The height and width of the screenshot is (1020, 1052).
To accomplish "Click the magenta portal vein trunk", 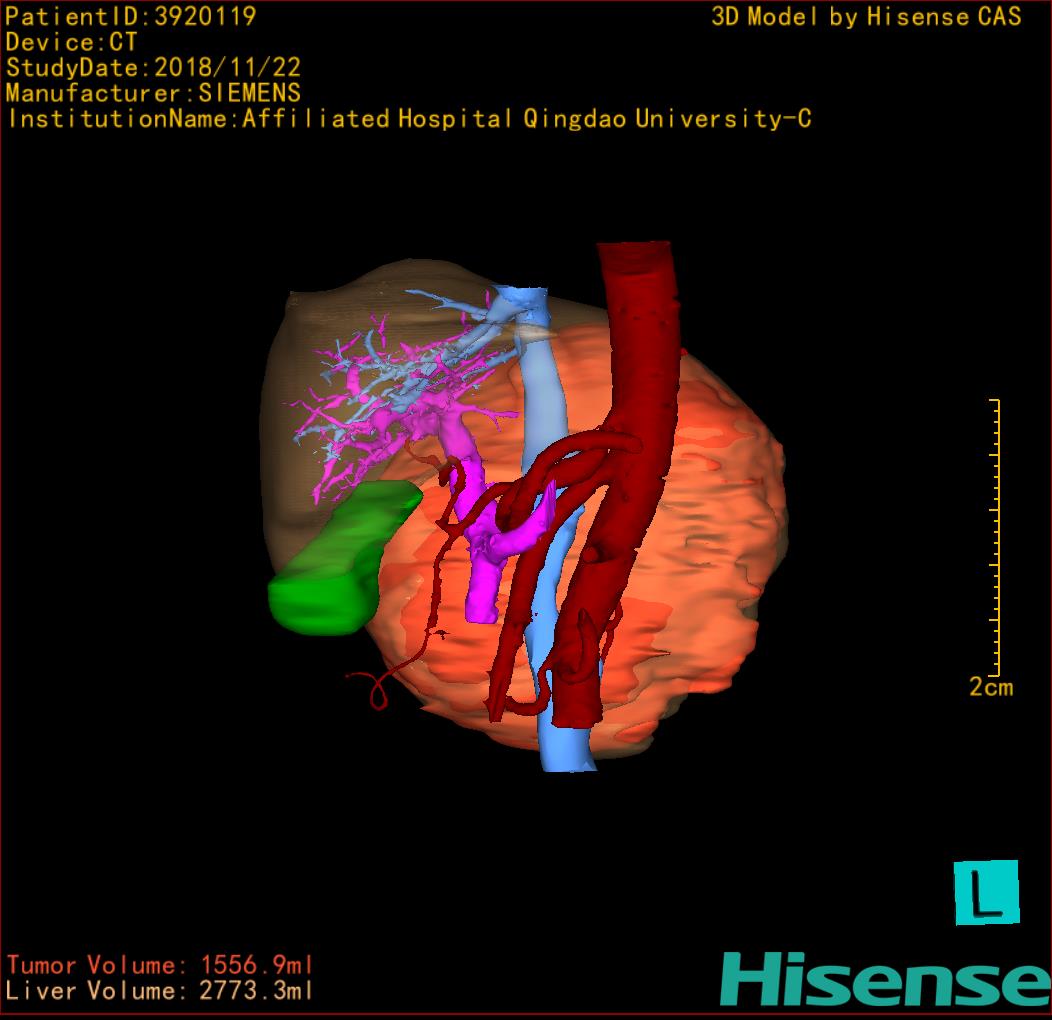I will (483, 580).
